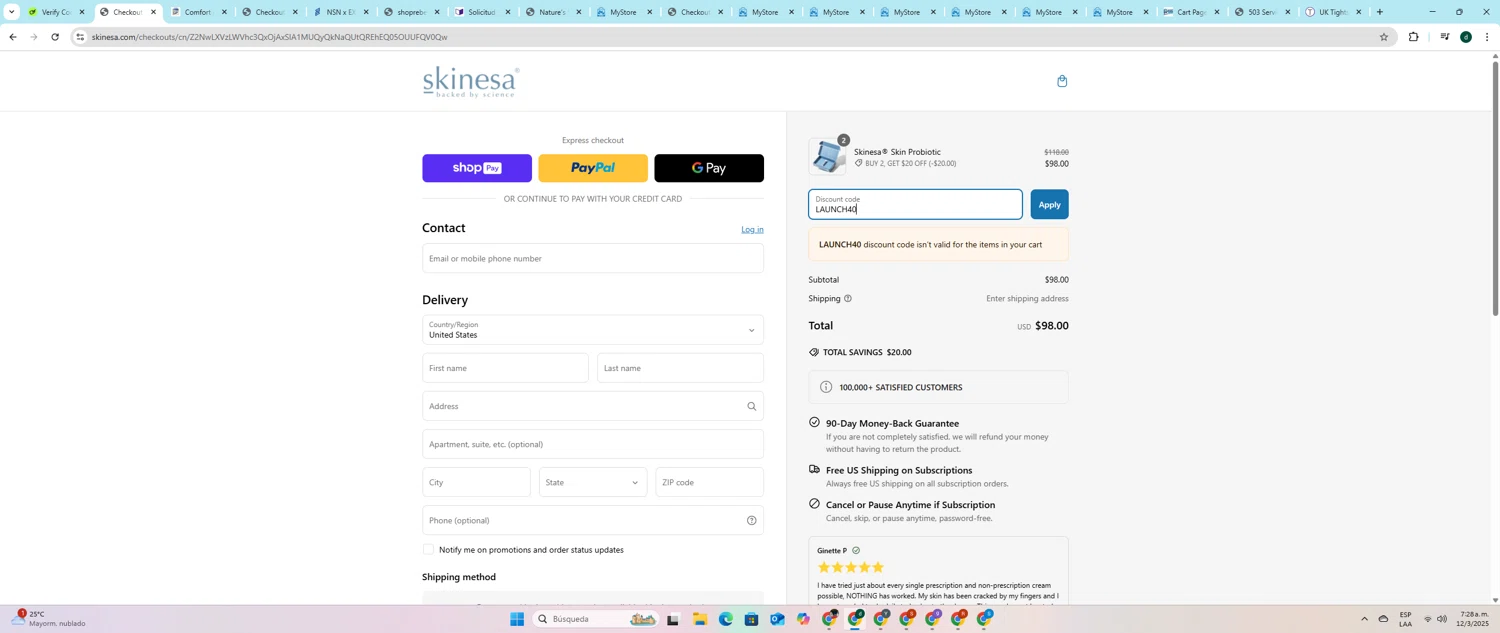Open Chrome's three-dot menu
This screenshot has height=633, width=1500.
coord(1487,37)
